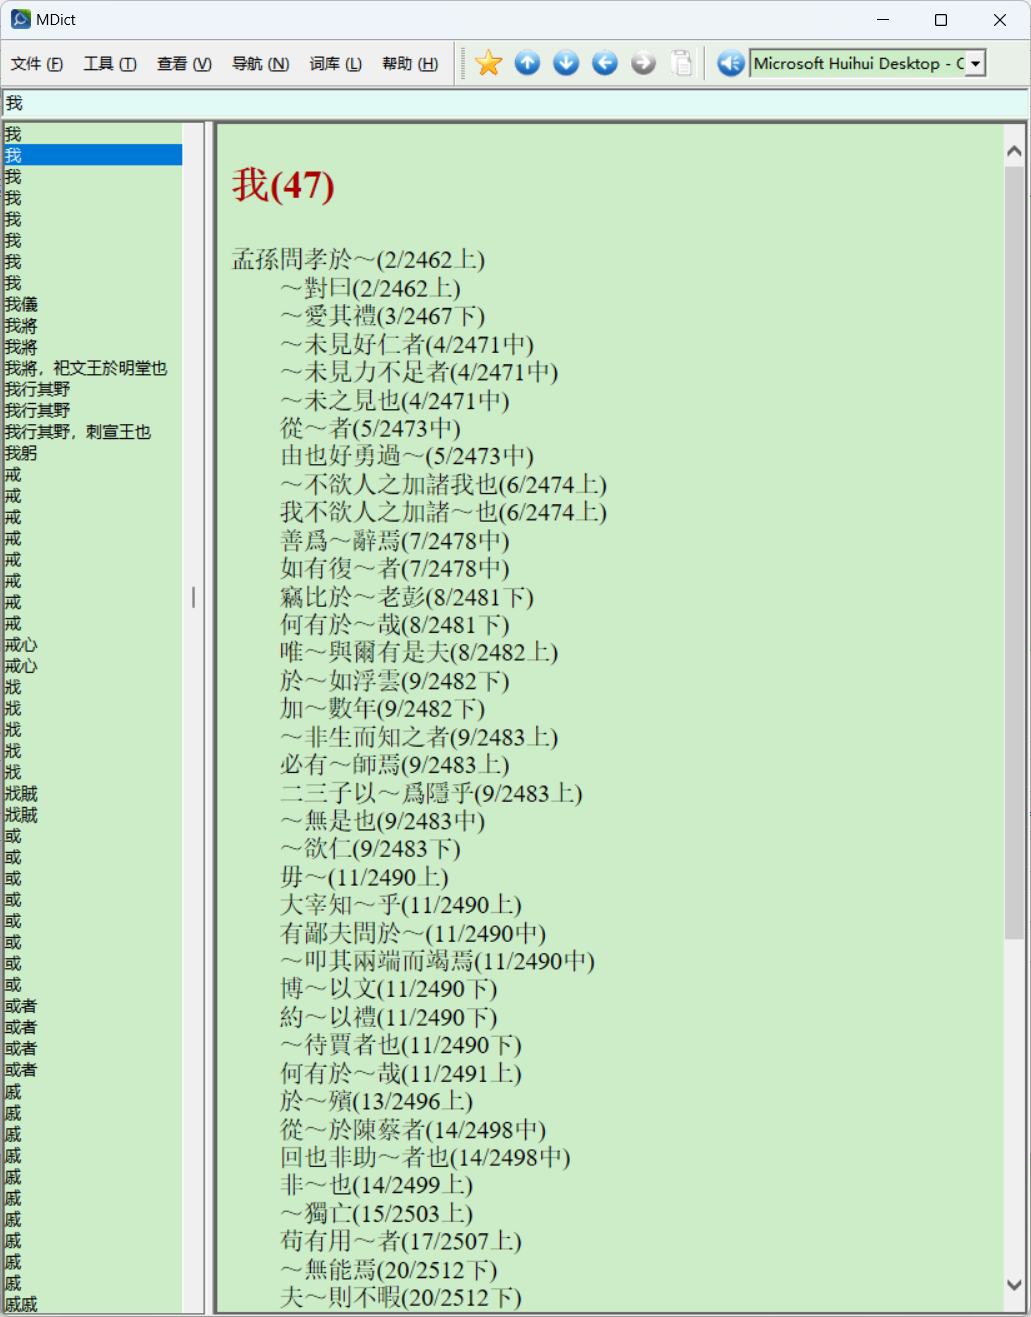Select 我將，祀文王於明堂也 in the word list

tap(86, 368)
